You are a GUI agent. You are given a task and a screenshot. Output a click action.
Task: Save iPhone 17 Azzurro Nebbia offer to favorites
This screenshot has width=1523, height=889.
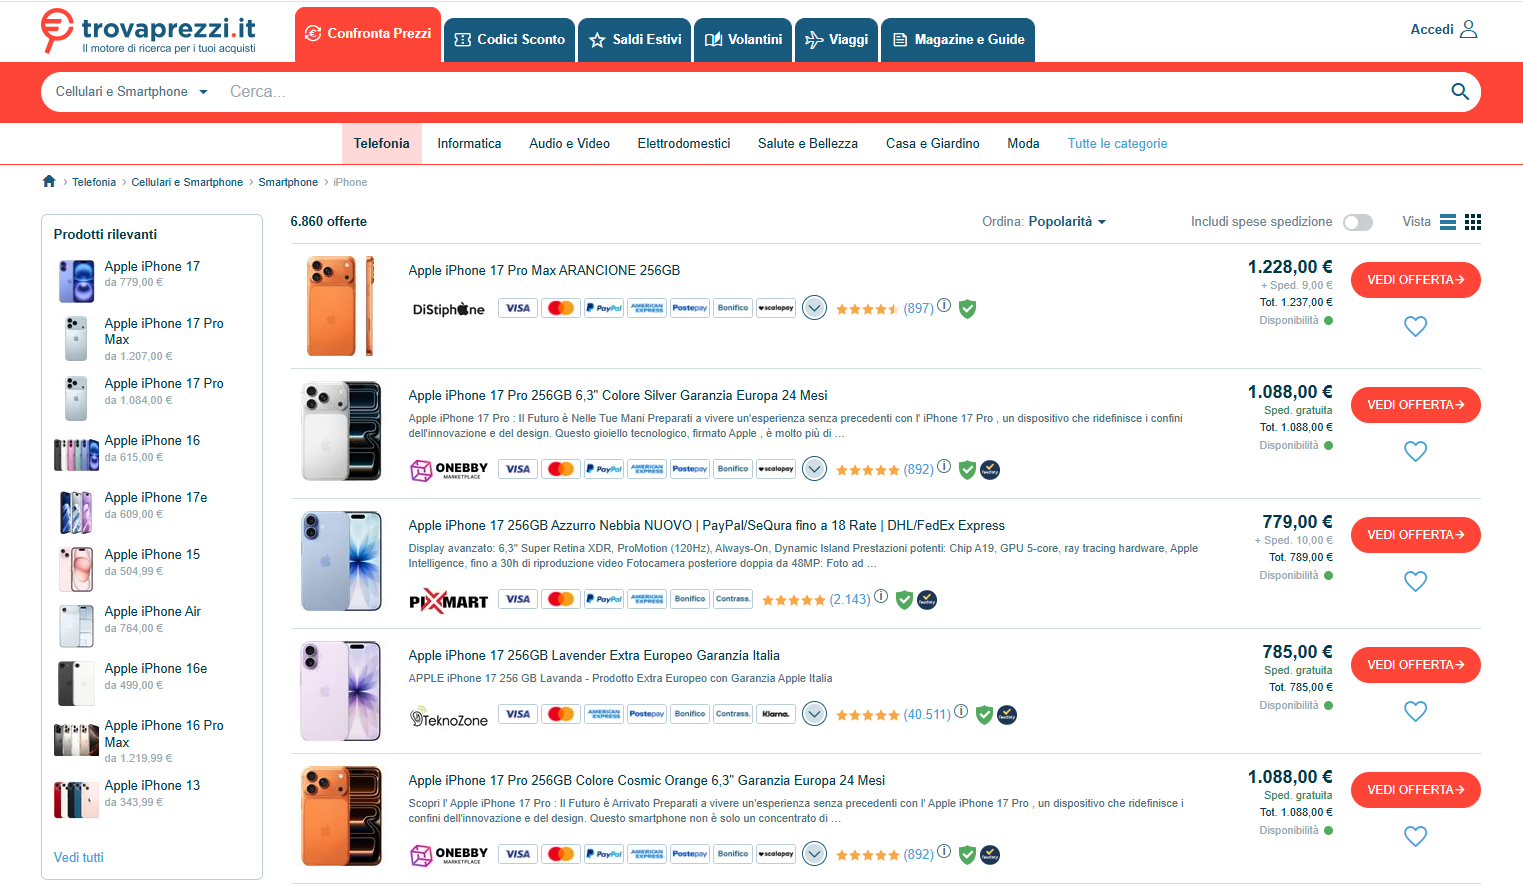coord(1415,581)
